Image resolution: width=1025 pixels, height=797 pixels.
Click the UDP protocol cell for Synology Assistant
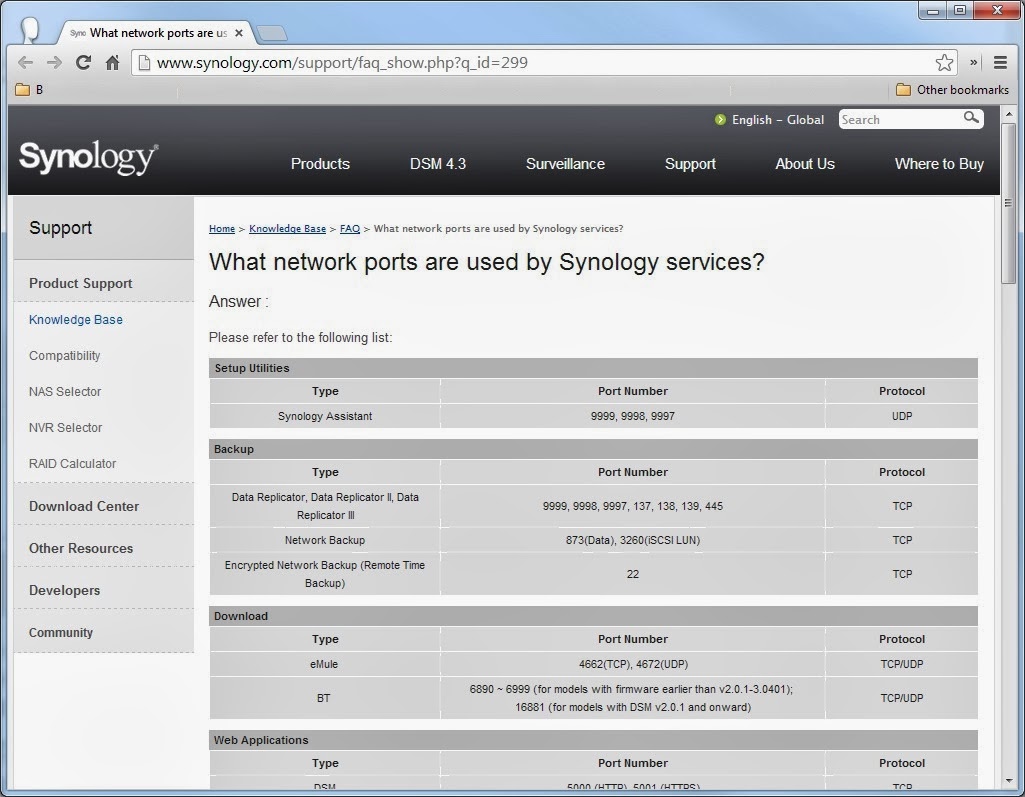pyautogui.click(x=902, y=416)
